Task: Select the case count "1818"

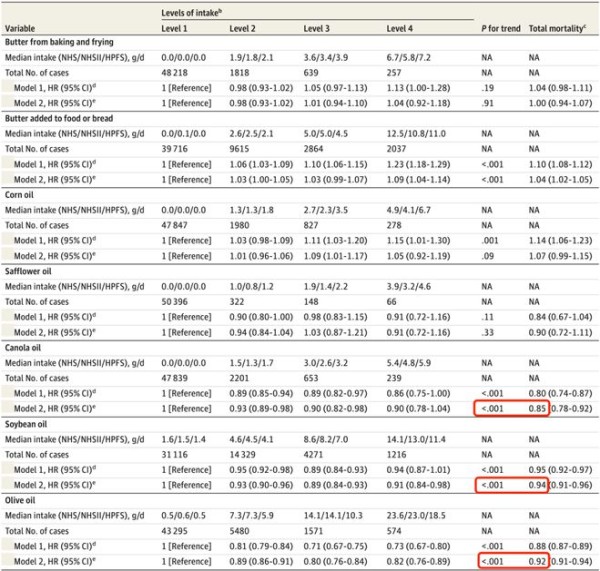Action: [239, 73]
